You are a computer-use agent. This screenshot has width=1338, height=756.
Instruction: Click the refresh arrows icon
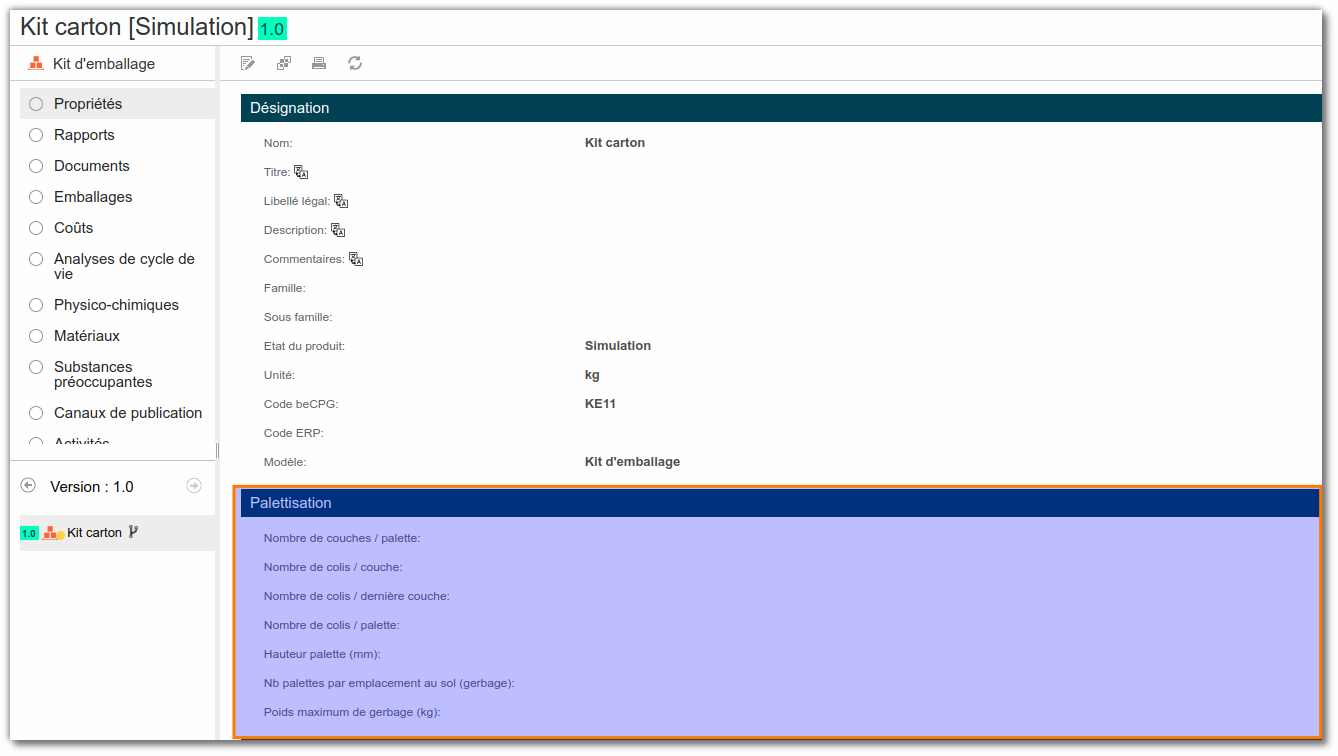355,64
